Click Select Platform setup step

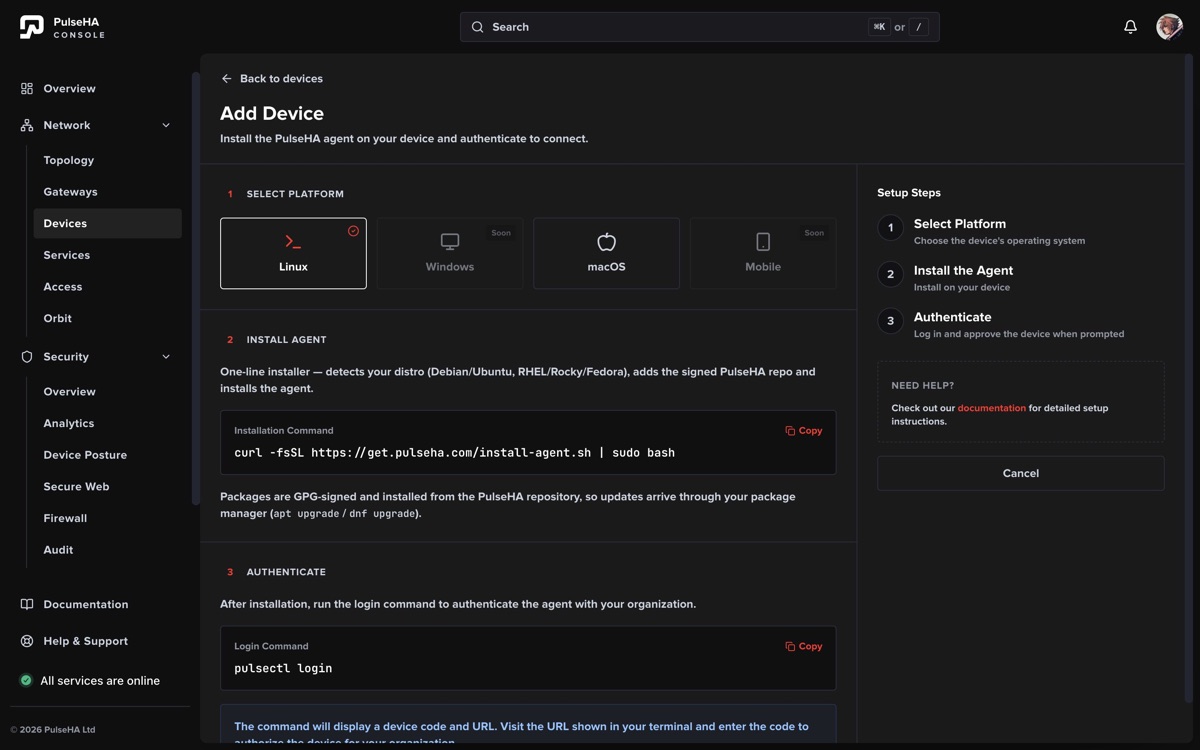point(1020,230)
